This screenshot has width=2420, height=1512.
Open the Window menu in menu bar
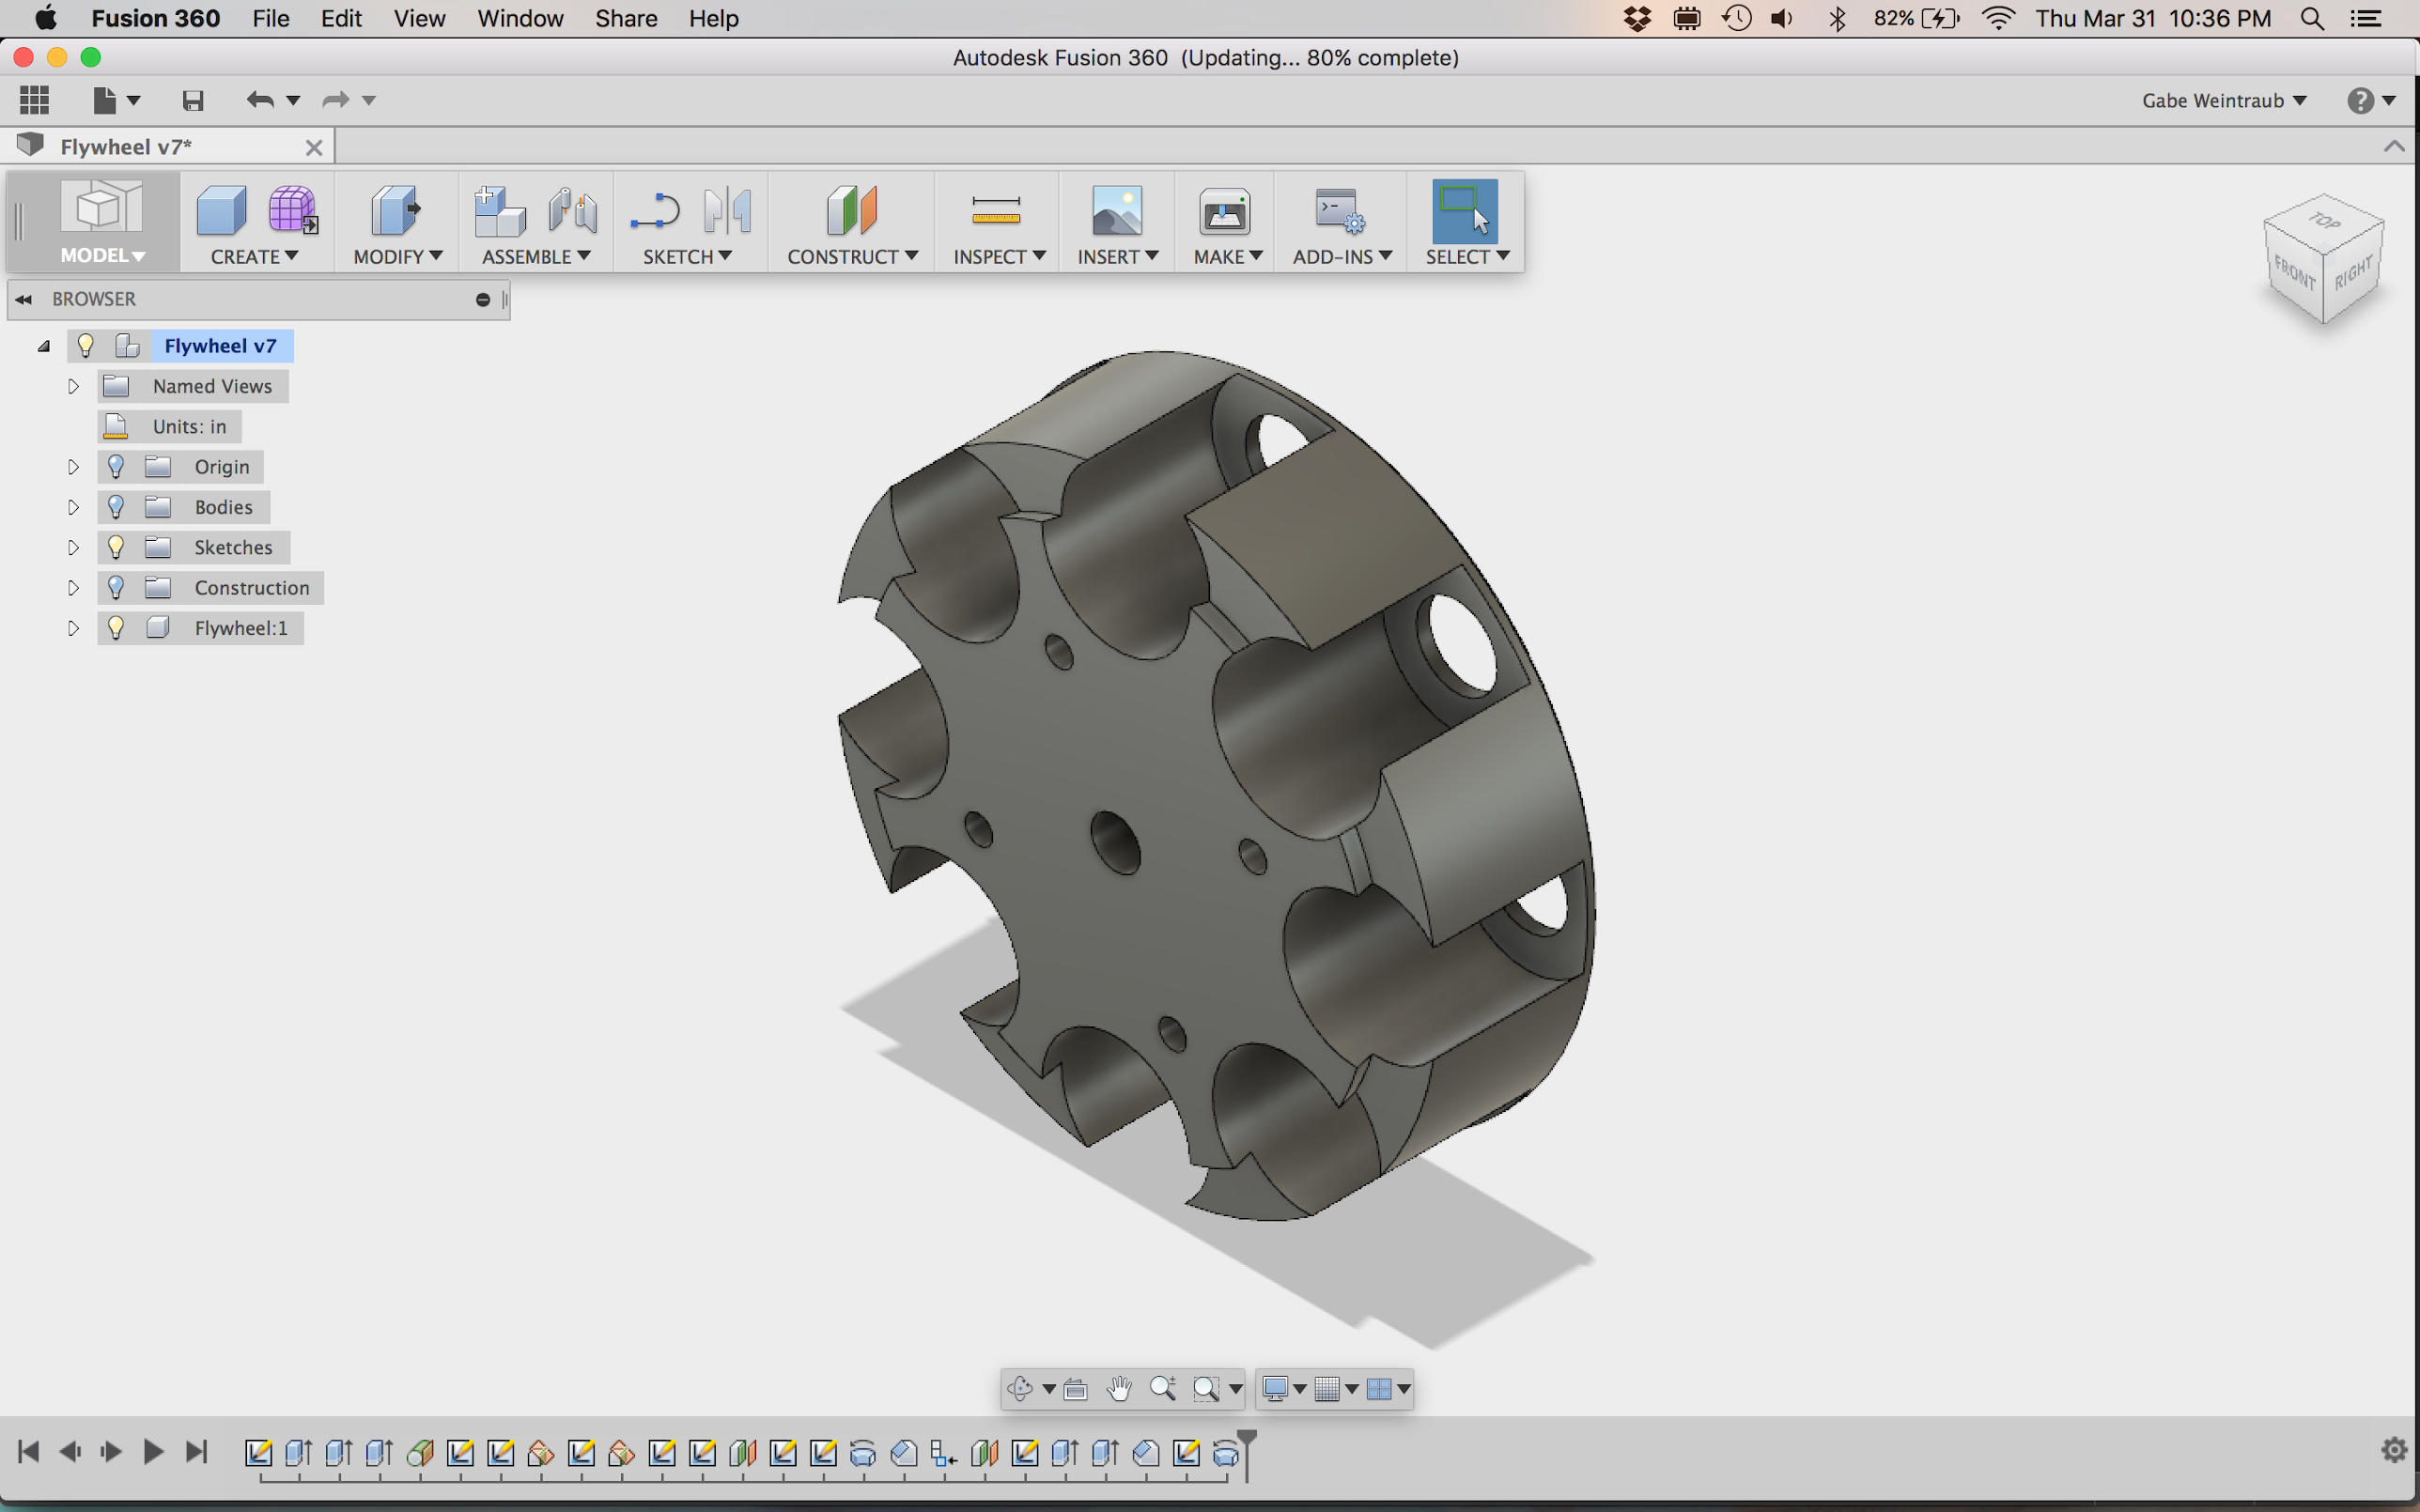coord(520,18)
